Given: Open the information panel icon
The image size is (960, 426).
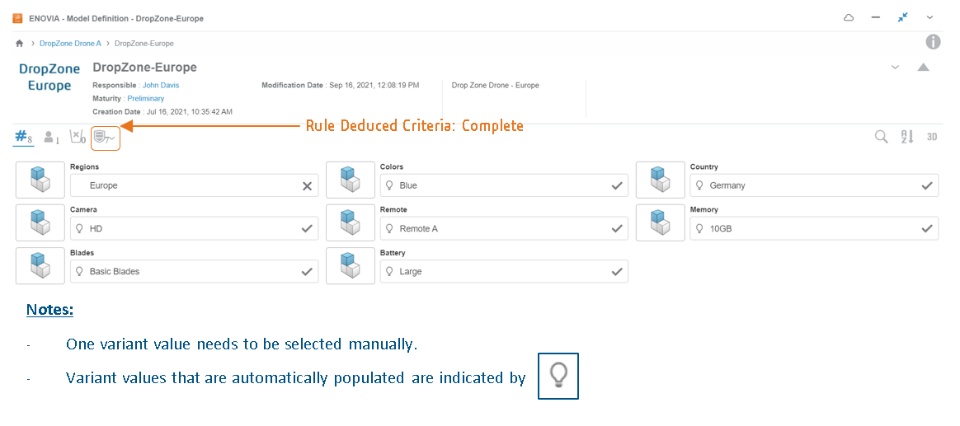Looking at the screenshot, I should coord(932,42).
